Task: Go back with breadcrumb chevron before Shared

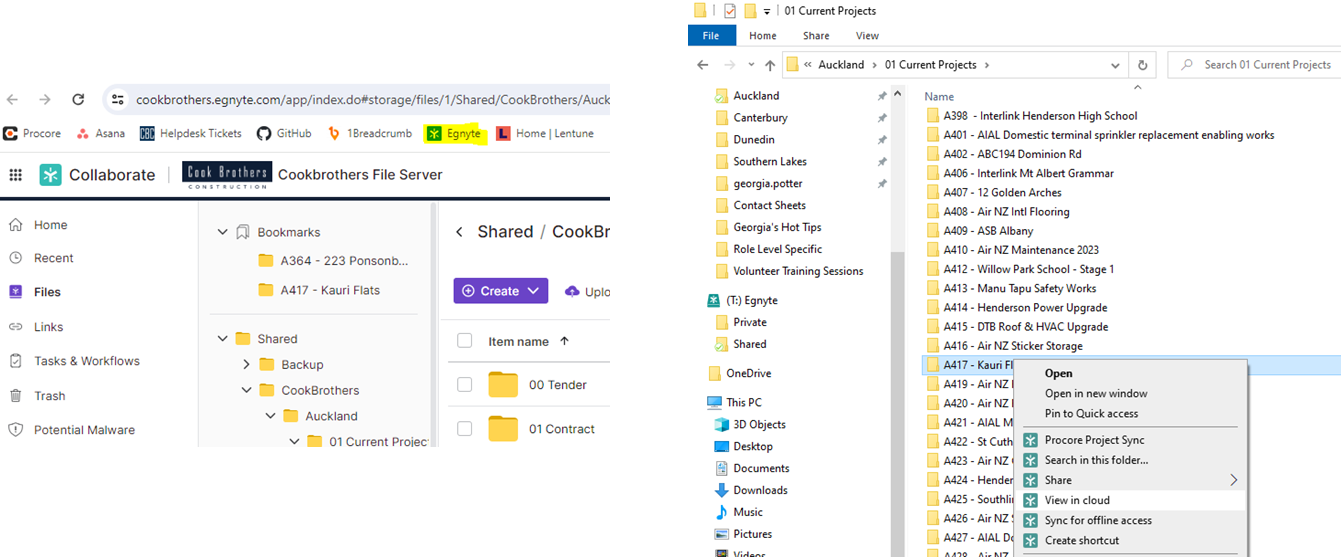Action: [x=459, y=232]
